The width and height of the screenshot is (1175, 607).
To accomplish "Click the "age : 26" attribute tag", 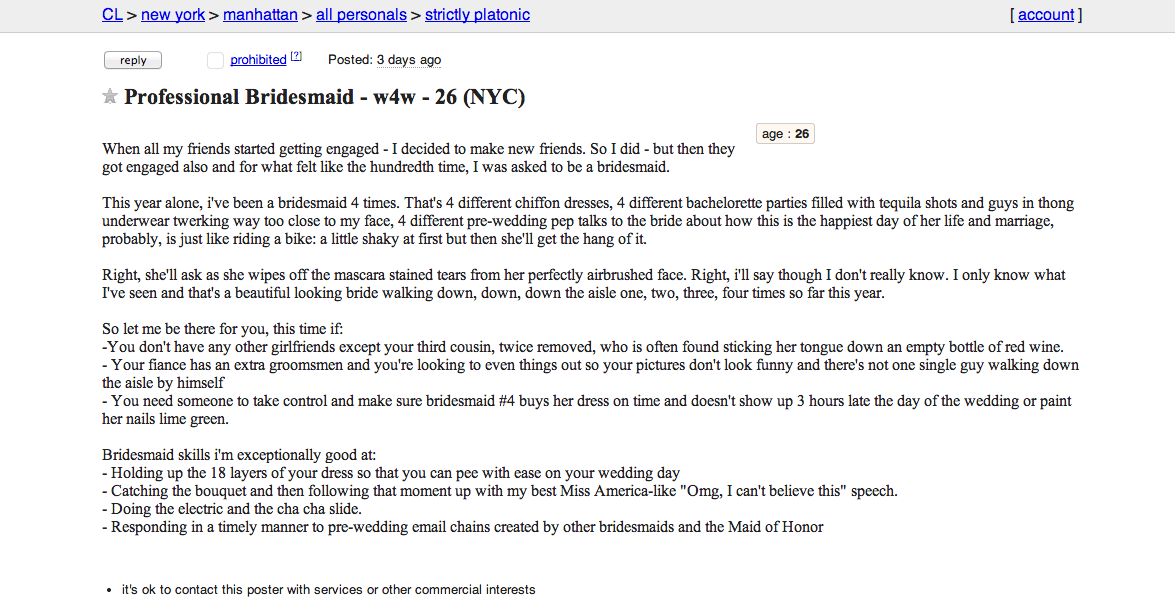I will [785, 134].
